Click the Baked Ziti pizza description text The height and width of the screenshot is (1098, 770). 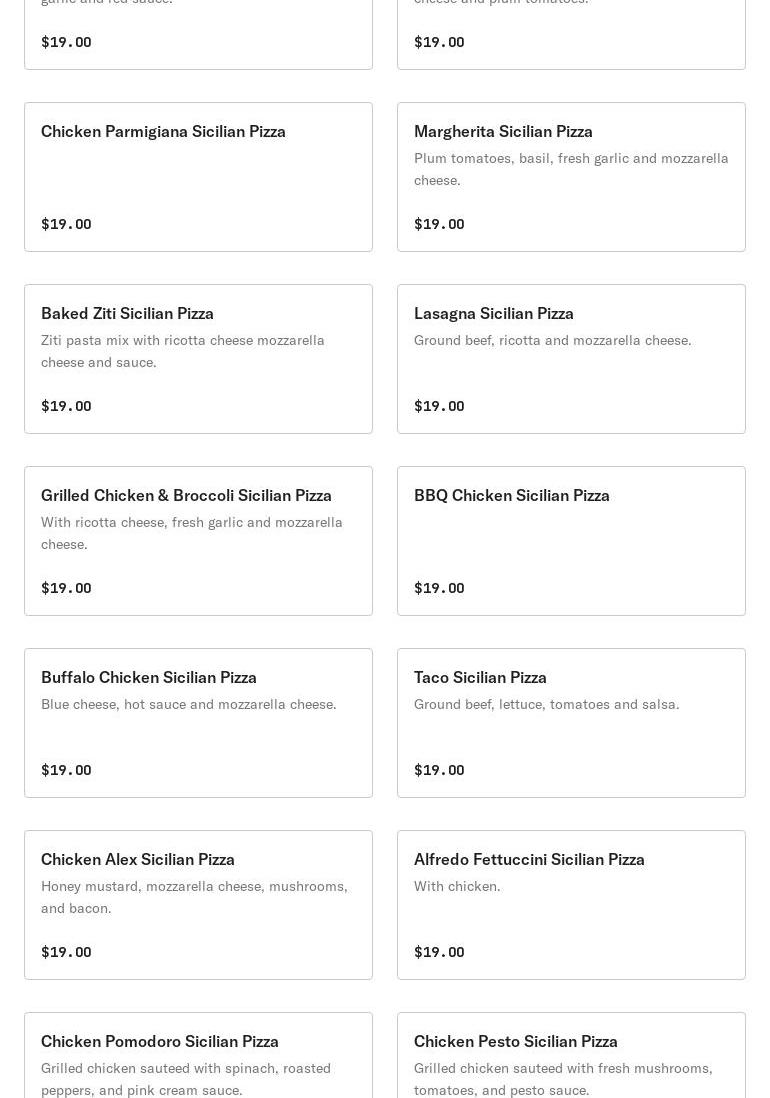point(183,351)
